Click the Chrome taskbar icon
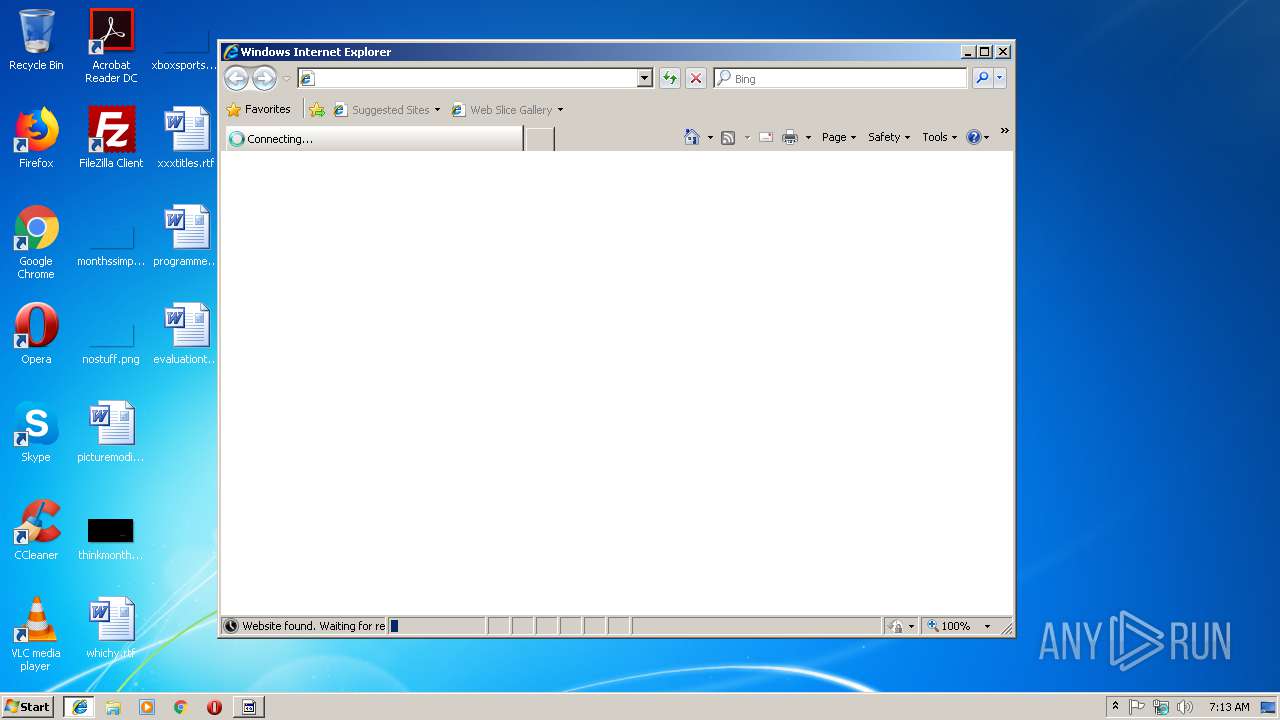The height and width of the screenshot is (720, 1280). 181,707
